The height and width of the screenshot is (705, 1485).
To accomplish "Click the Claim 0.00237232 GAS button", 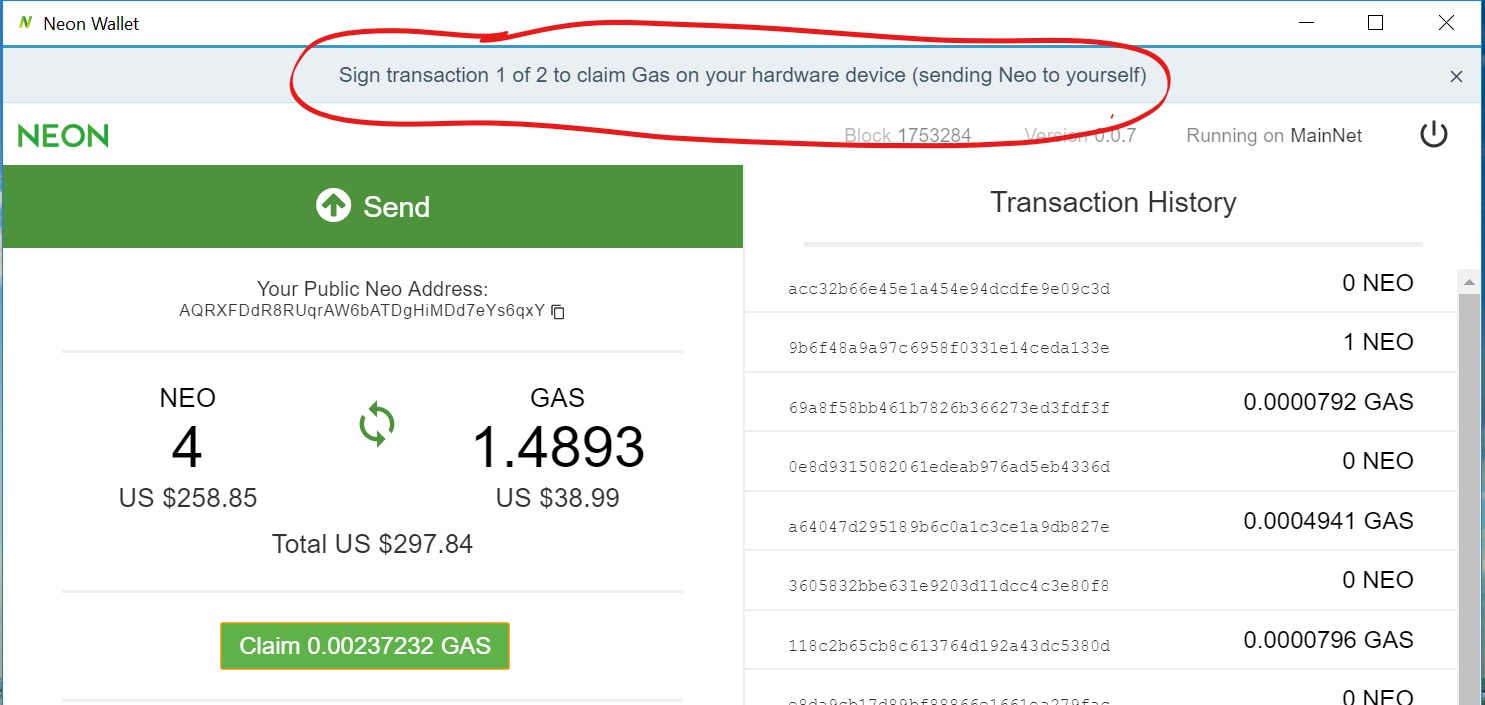I will tap(365, 646).
